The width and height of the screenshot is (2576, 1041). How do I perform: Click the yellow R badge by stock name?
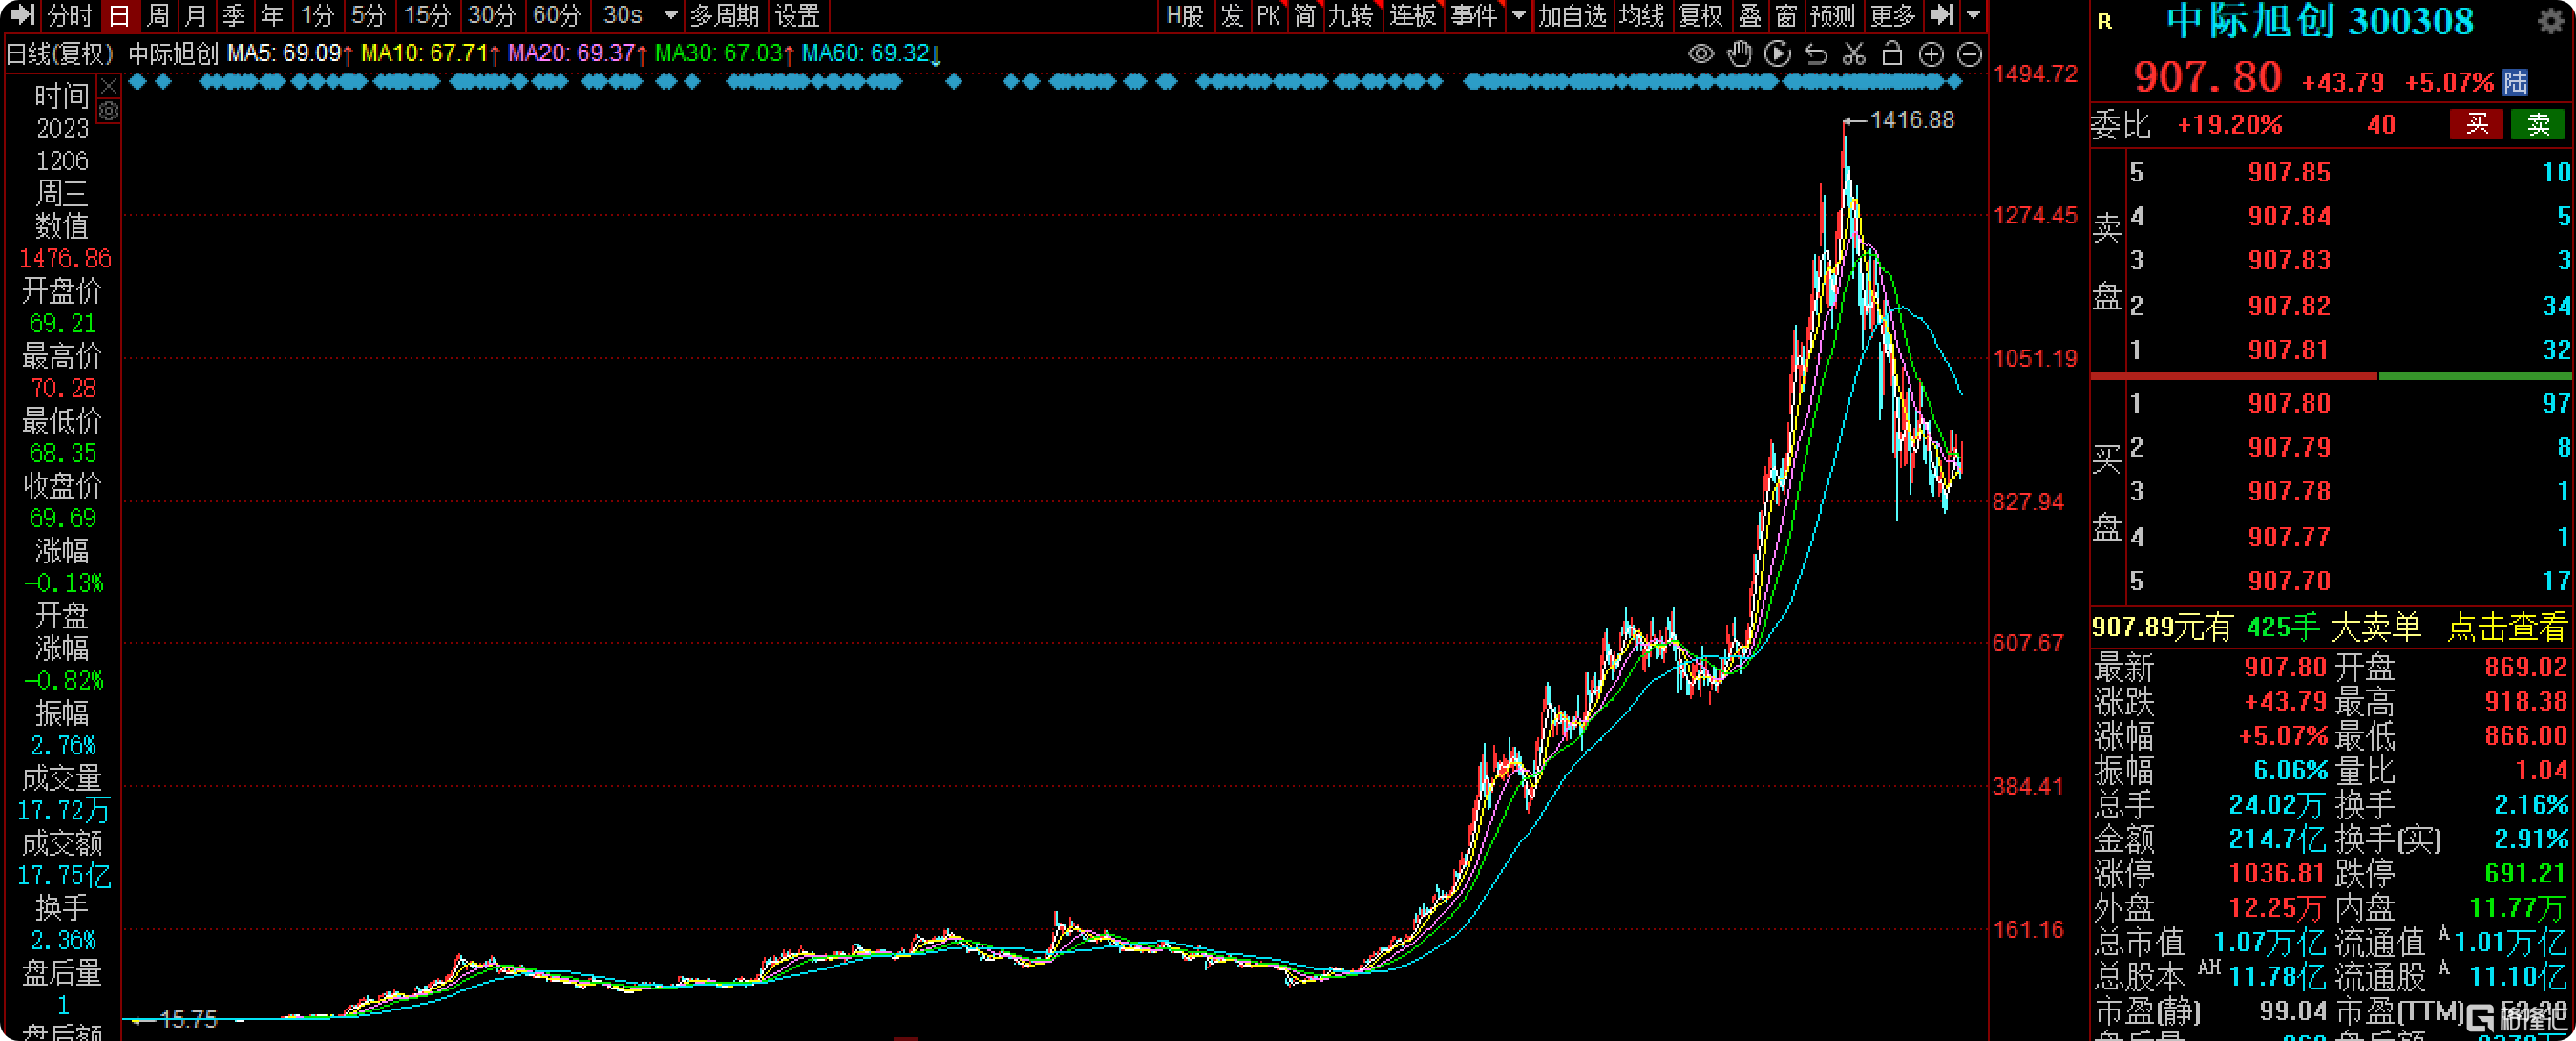[x=2104, y=22]
